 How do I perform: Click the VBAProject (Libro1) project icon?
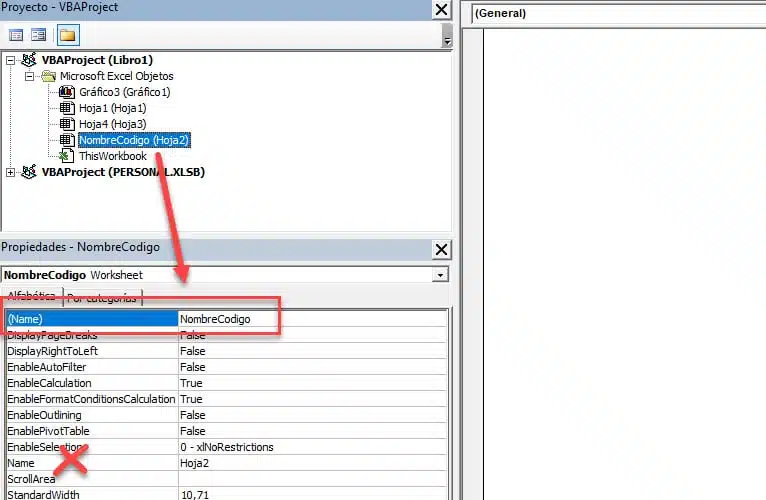pyautogui.click(x=29, y=60)
